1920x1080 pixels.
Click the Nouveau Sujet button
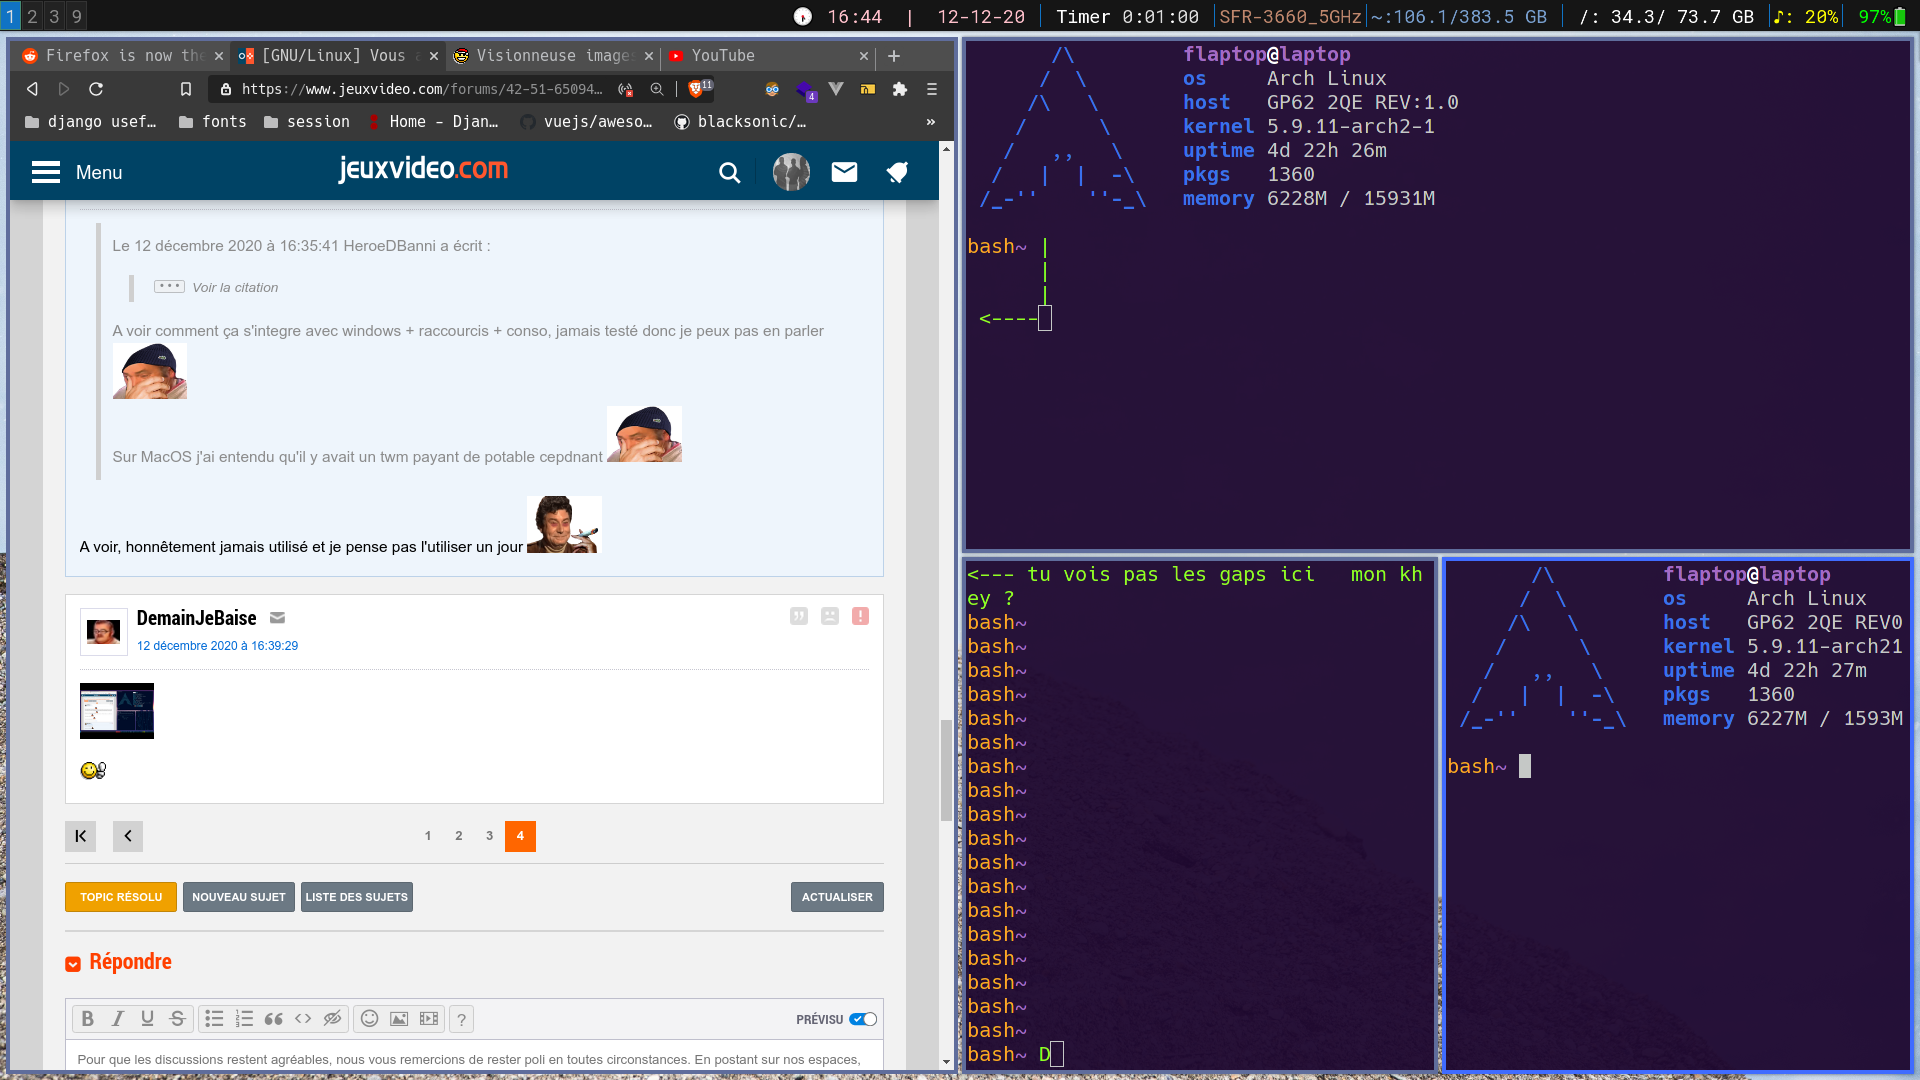[238, 897]
